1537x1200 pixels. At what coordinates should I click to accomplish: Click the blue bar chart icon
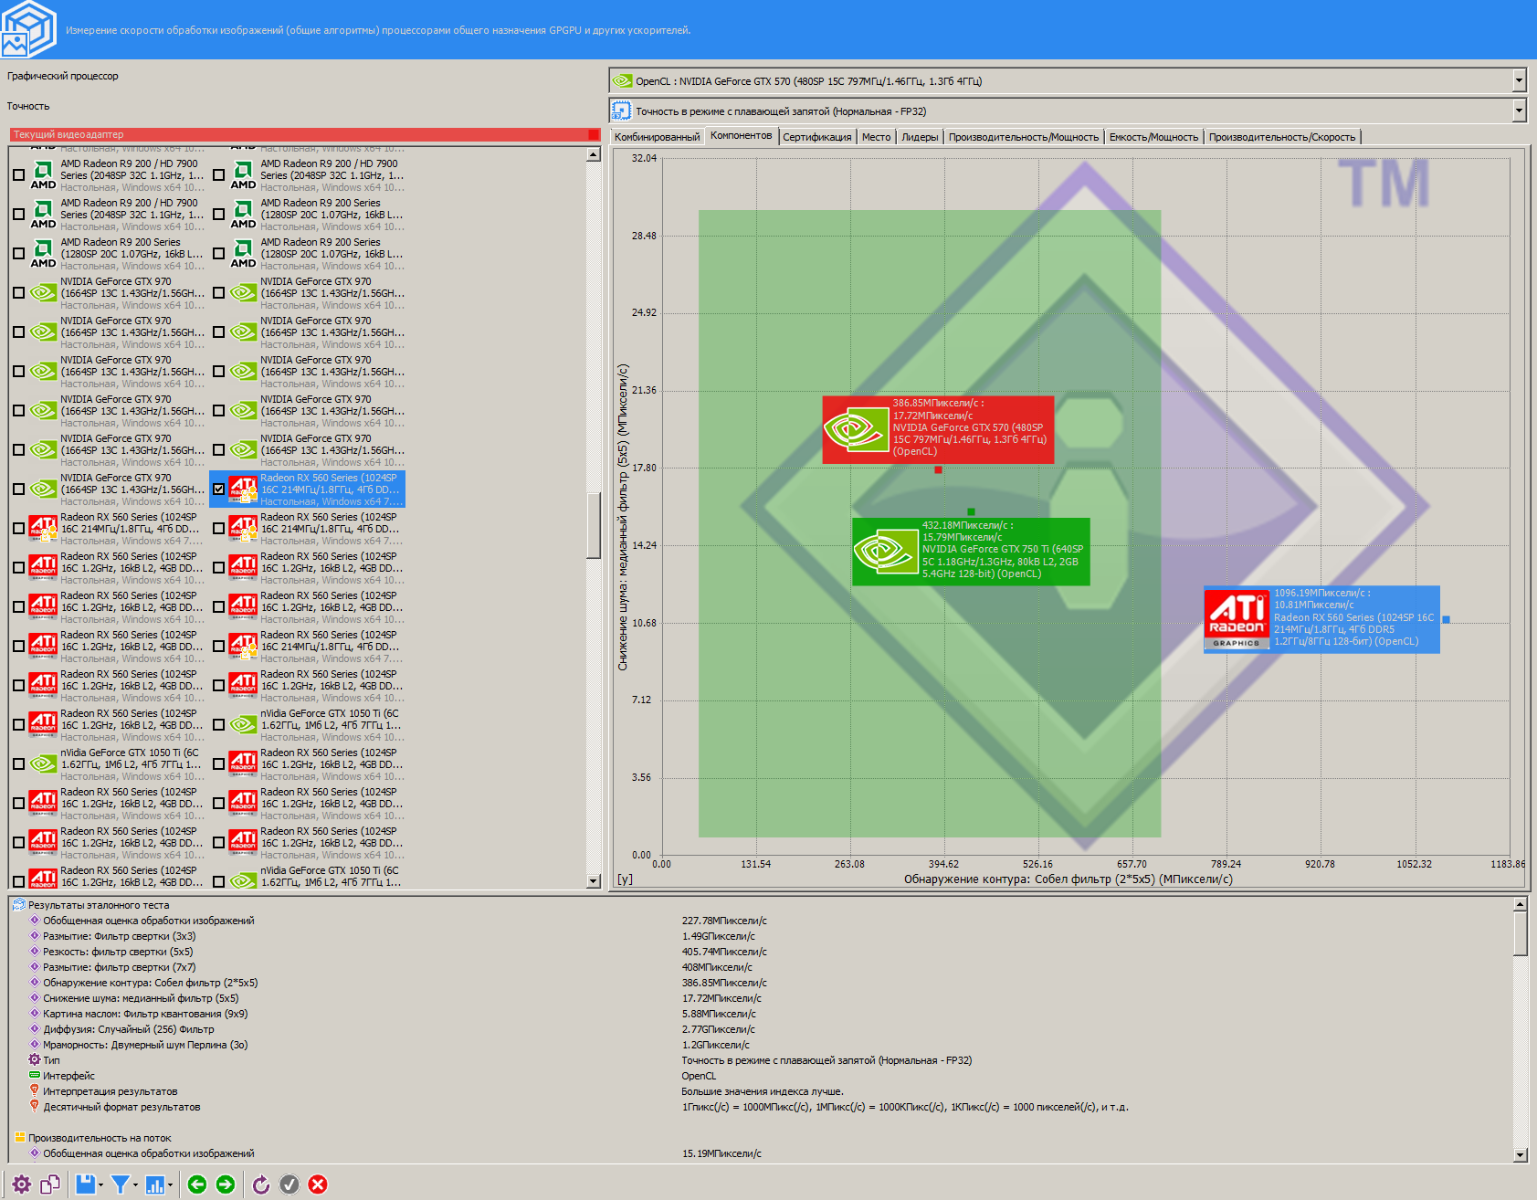pyautogui.click(x=155, y=1185)
